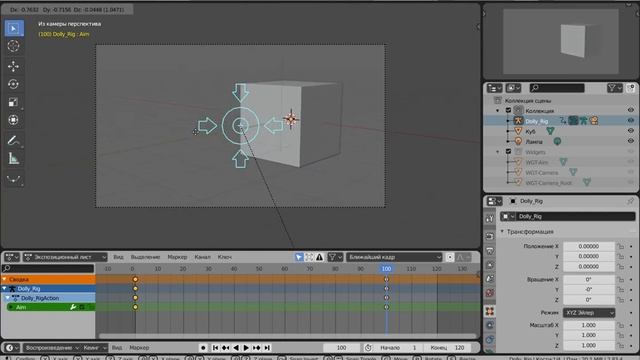Toggle only selected channels filter

coord(299,257)
